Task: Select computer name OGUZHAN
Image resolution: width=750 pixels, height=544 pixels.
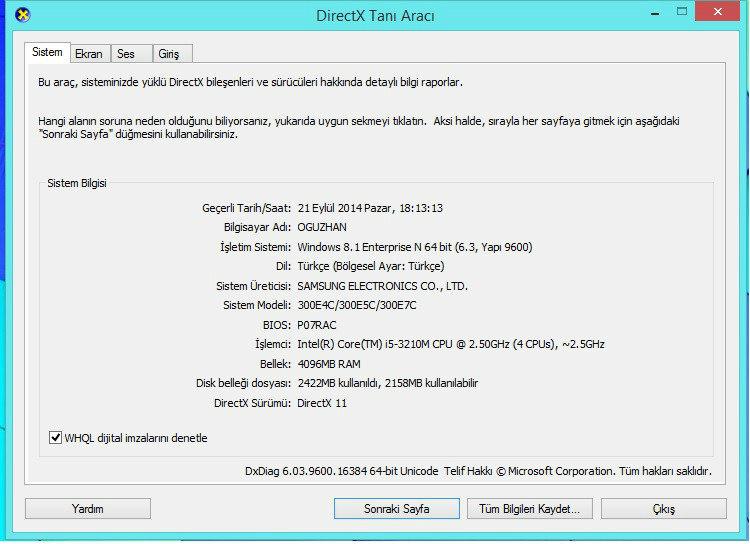Action: pyautogui.click(x=322, y=227)
